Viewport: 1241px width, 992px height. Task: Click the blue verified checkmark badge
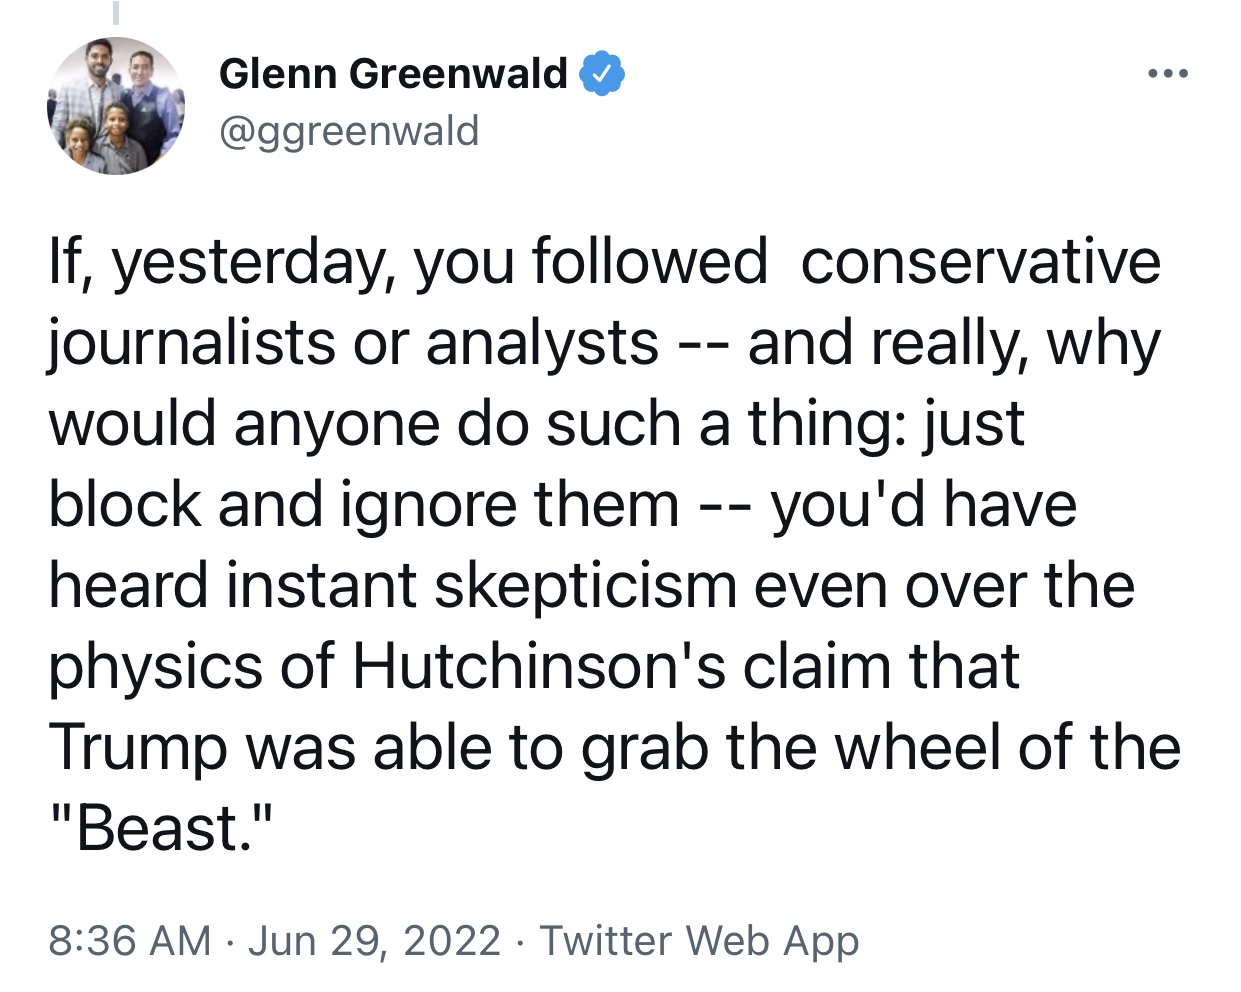pos(603,74)
